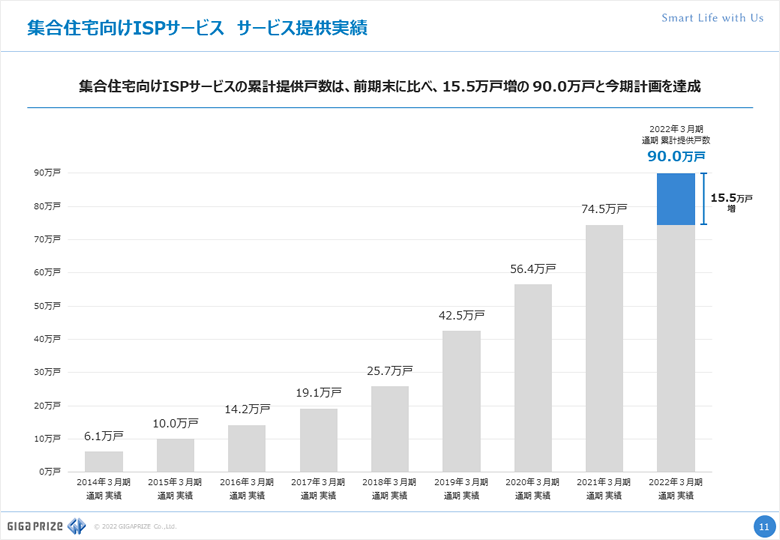Select the blue top segment of 2022 bar
780x540 pixels.
(675, 199)
